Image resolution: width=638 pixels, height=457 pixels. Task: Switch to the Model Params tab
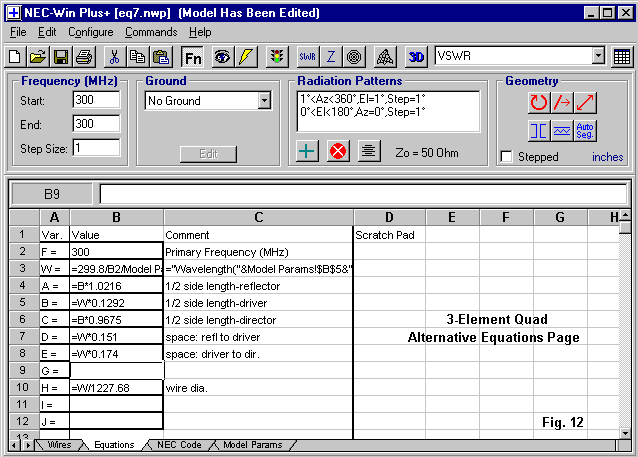[x=252, y=445]
